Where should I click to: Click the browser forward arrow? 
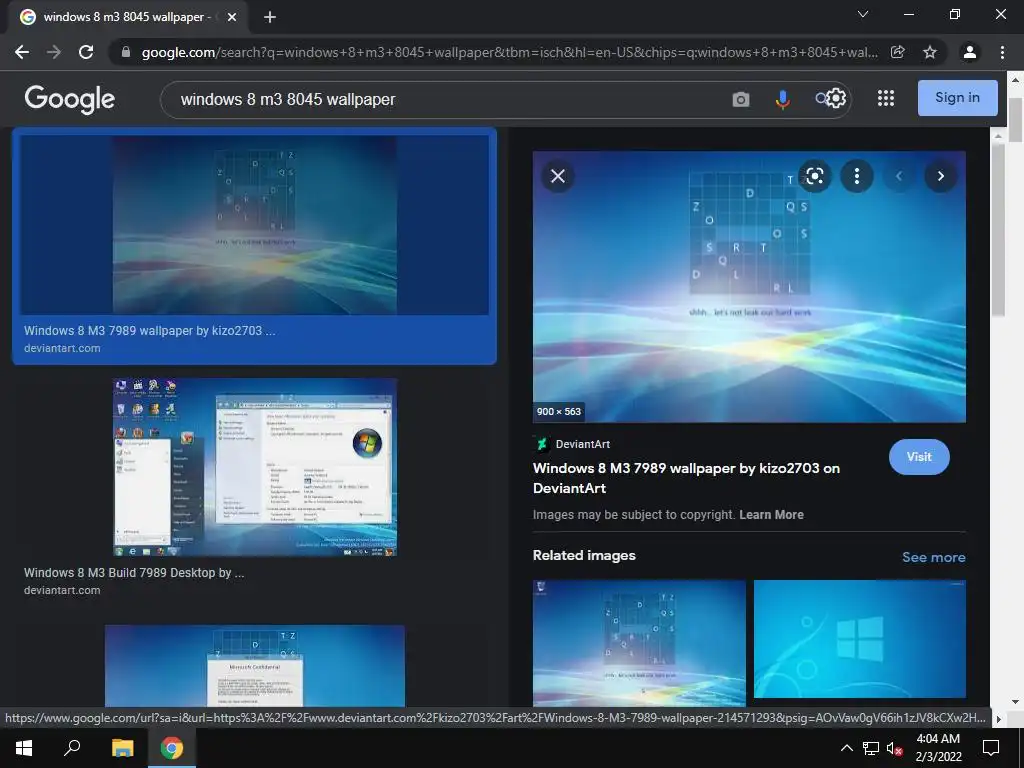[54, 52]
